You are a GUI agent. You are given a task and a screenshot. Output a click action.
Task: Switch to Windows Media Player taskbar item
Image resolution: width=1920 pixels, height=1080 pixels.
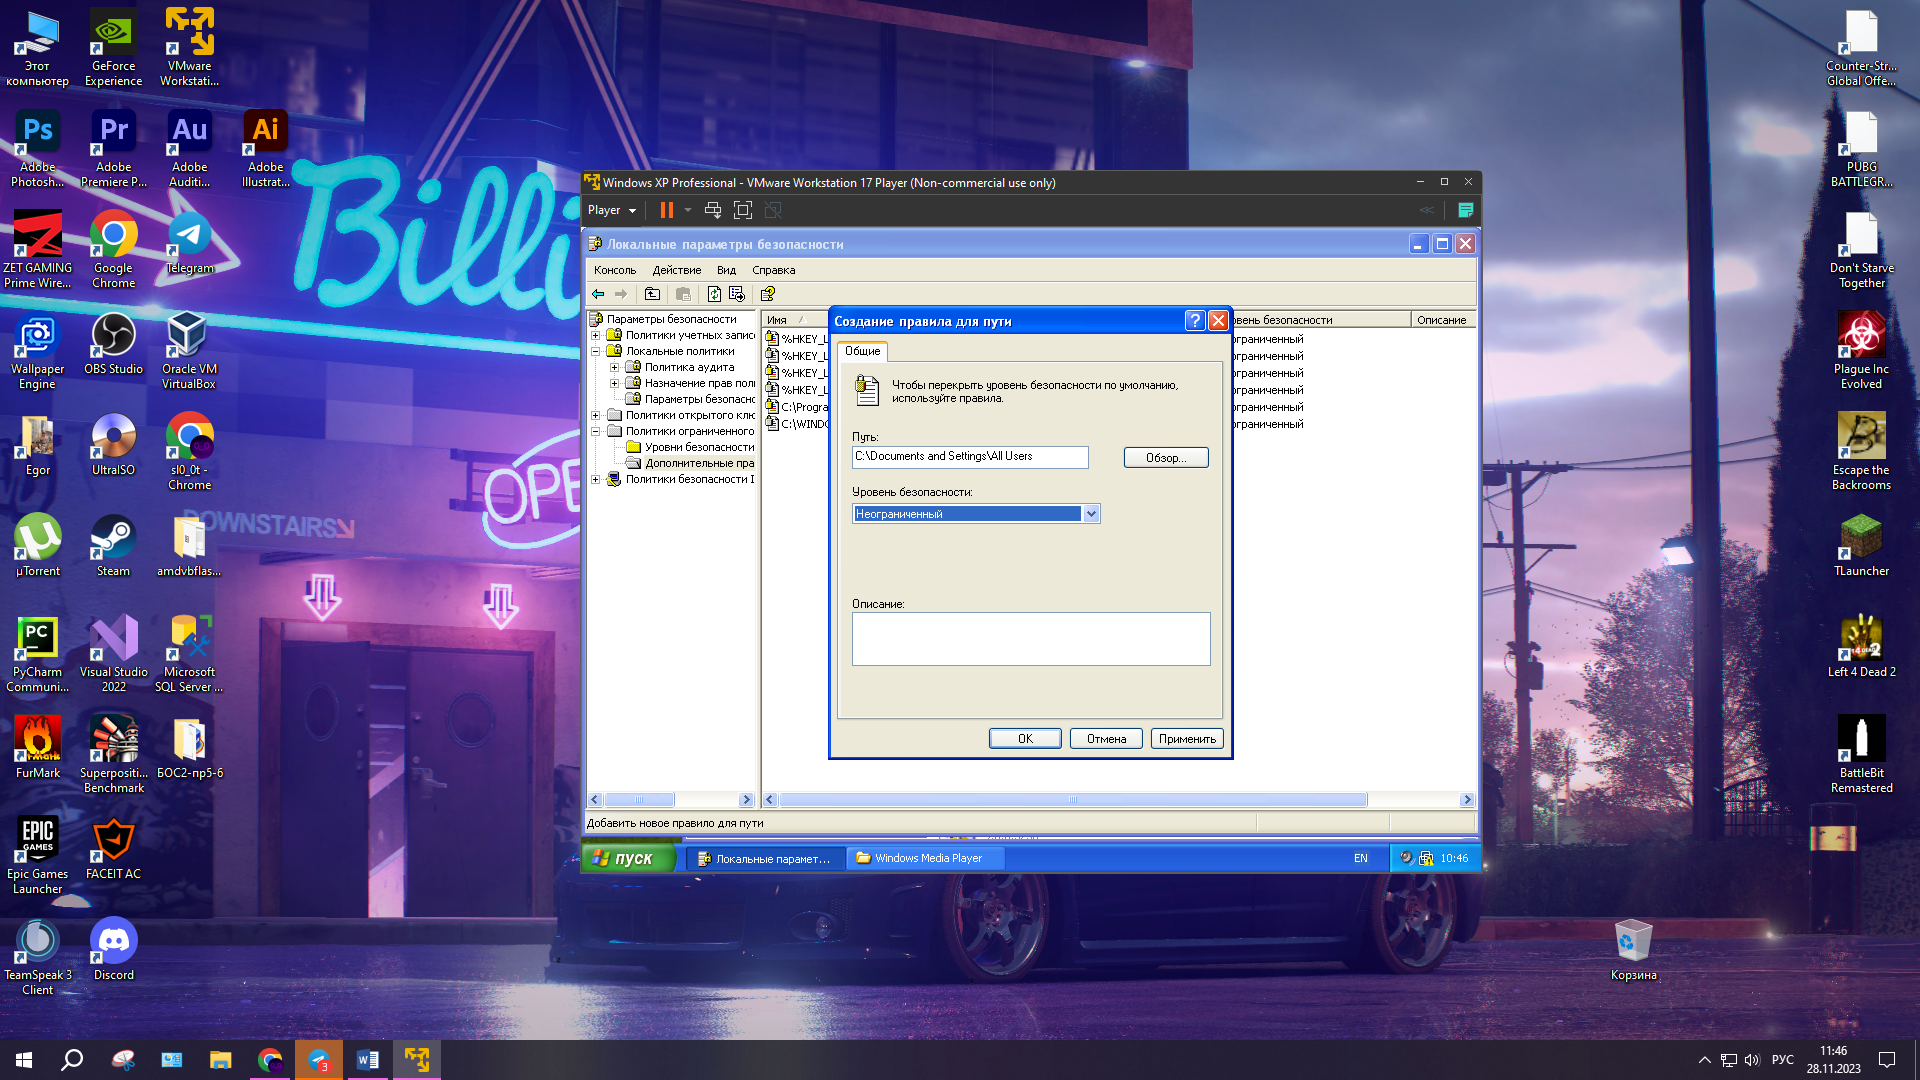pyautogui.click(x=924, y=858)
